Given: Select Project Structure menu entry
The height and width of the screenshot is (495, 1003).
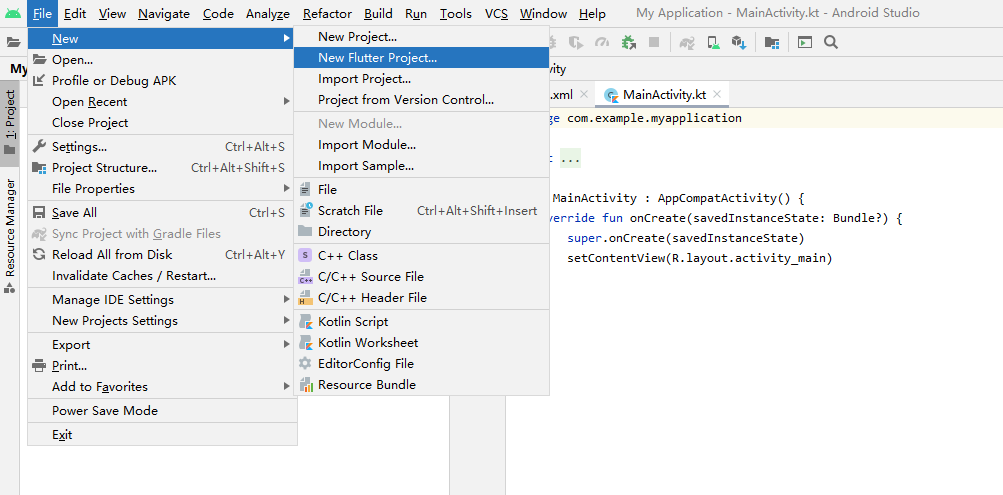Looking at the screenshot, I should (x=162, y=168).
